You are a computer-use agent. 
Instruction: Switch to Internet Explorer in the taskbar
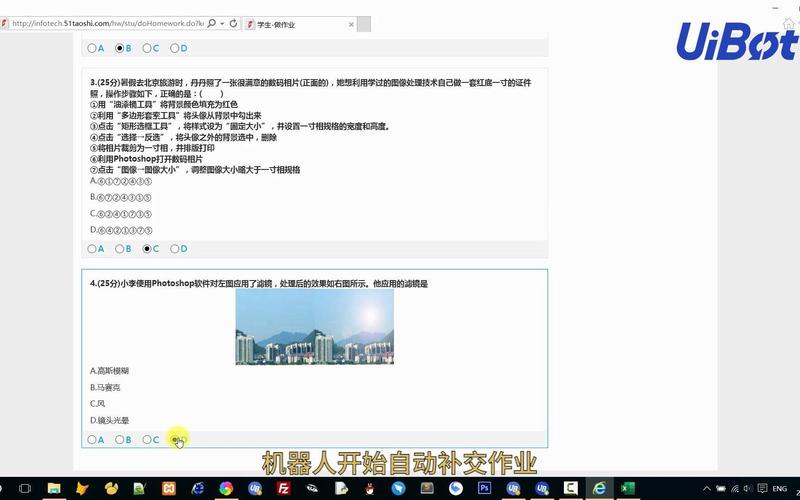[x=600, y=488]
